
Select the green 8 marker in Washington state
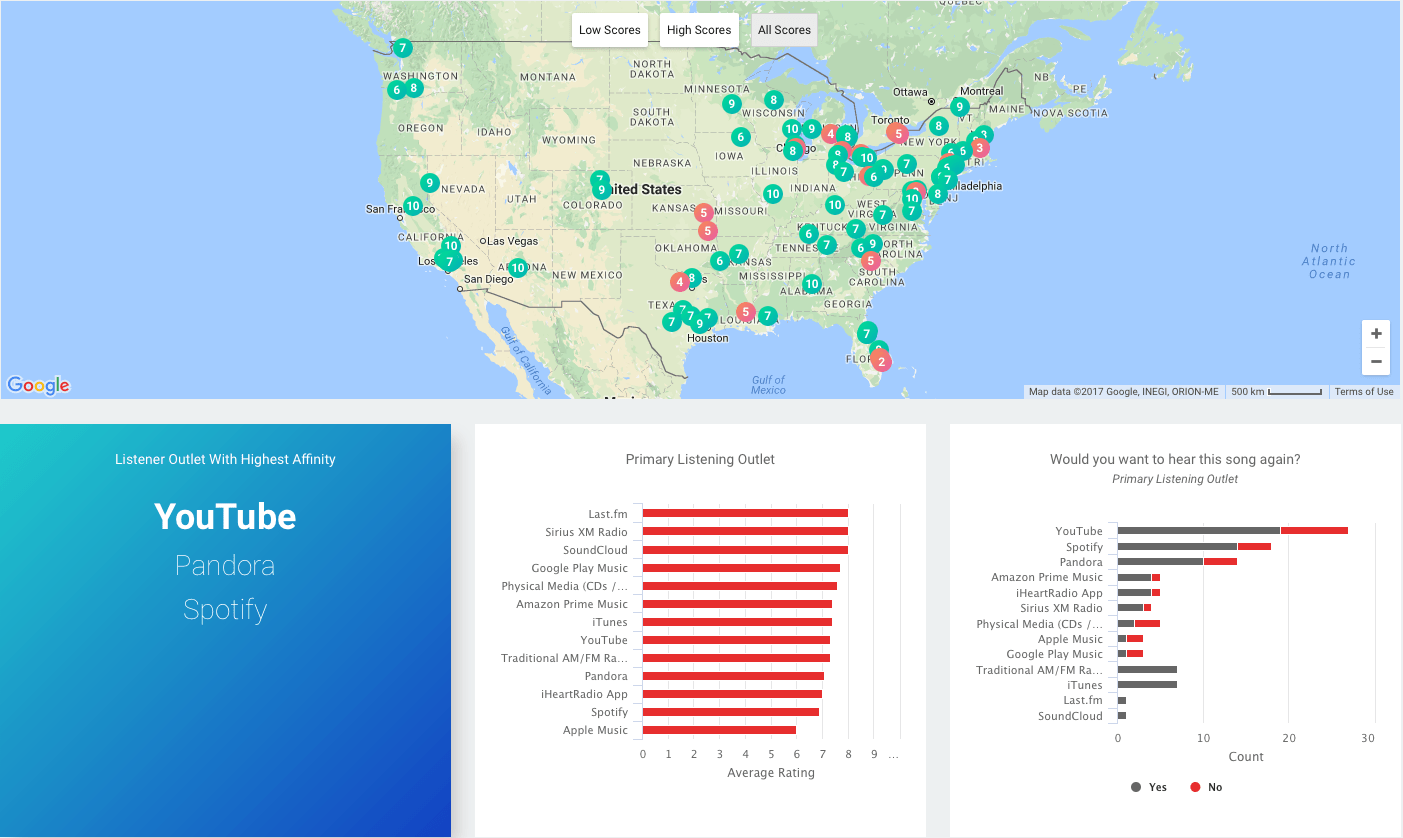coord(413,87)
